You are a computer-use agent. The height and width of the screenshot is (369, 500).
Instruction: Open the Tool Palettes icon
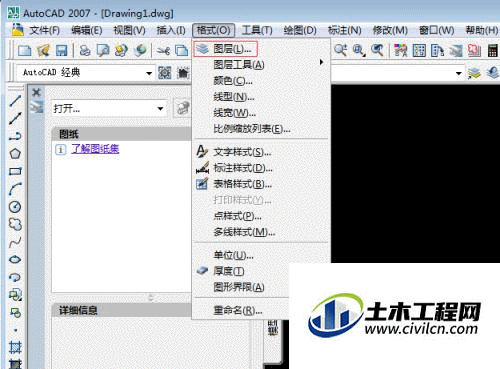click(x=437, y=50)
